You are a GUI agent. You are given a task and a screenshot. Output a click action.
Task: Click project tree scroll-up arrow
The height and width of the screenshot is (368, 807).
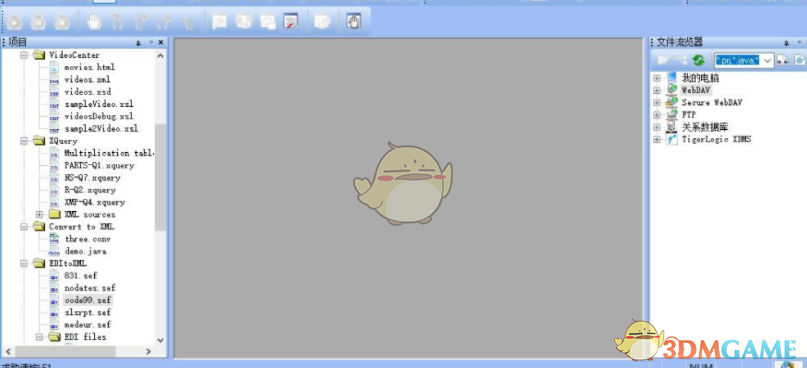pos(160,55)
